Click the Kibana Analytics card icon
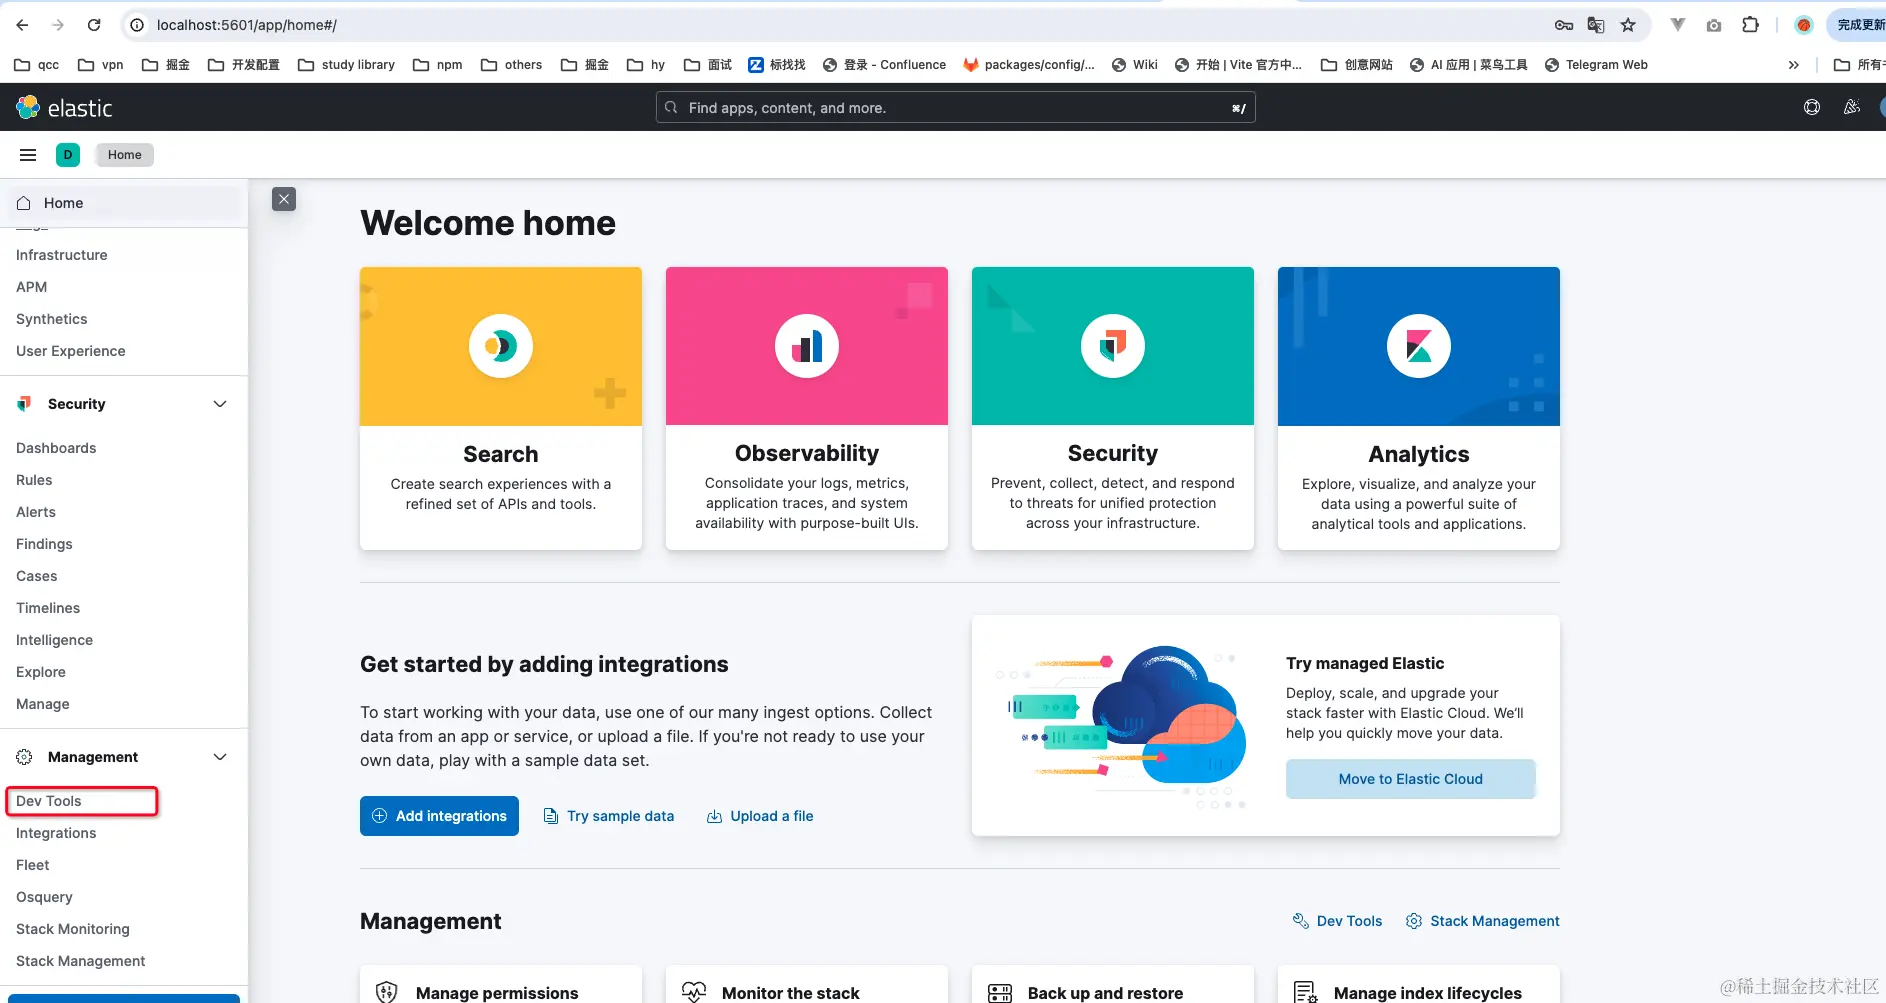 (1419, 346)
